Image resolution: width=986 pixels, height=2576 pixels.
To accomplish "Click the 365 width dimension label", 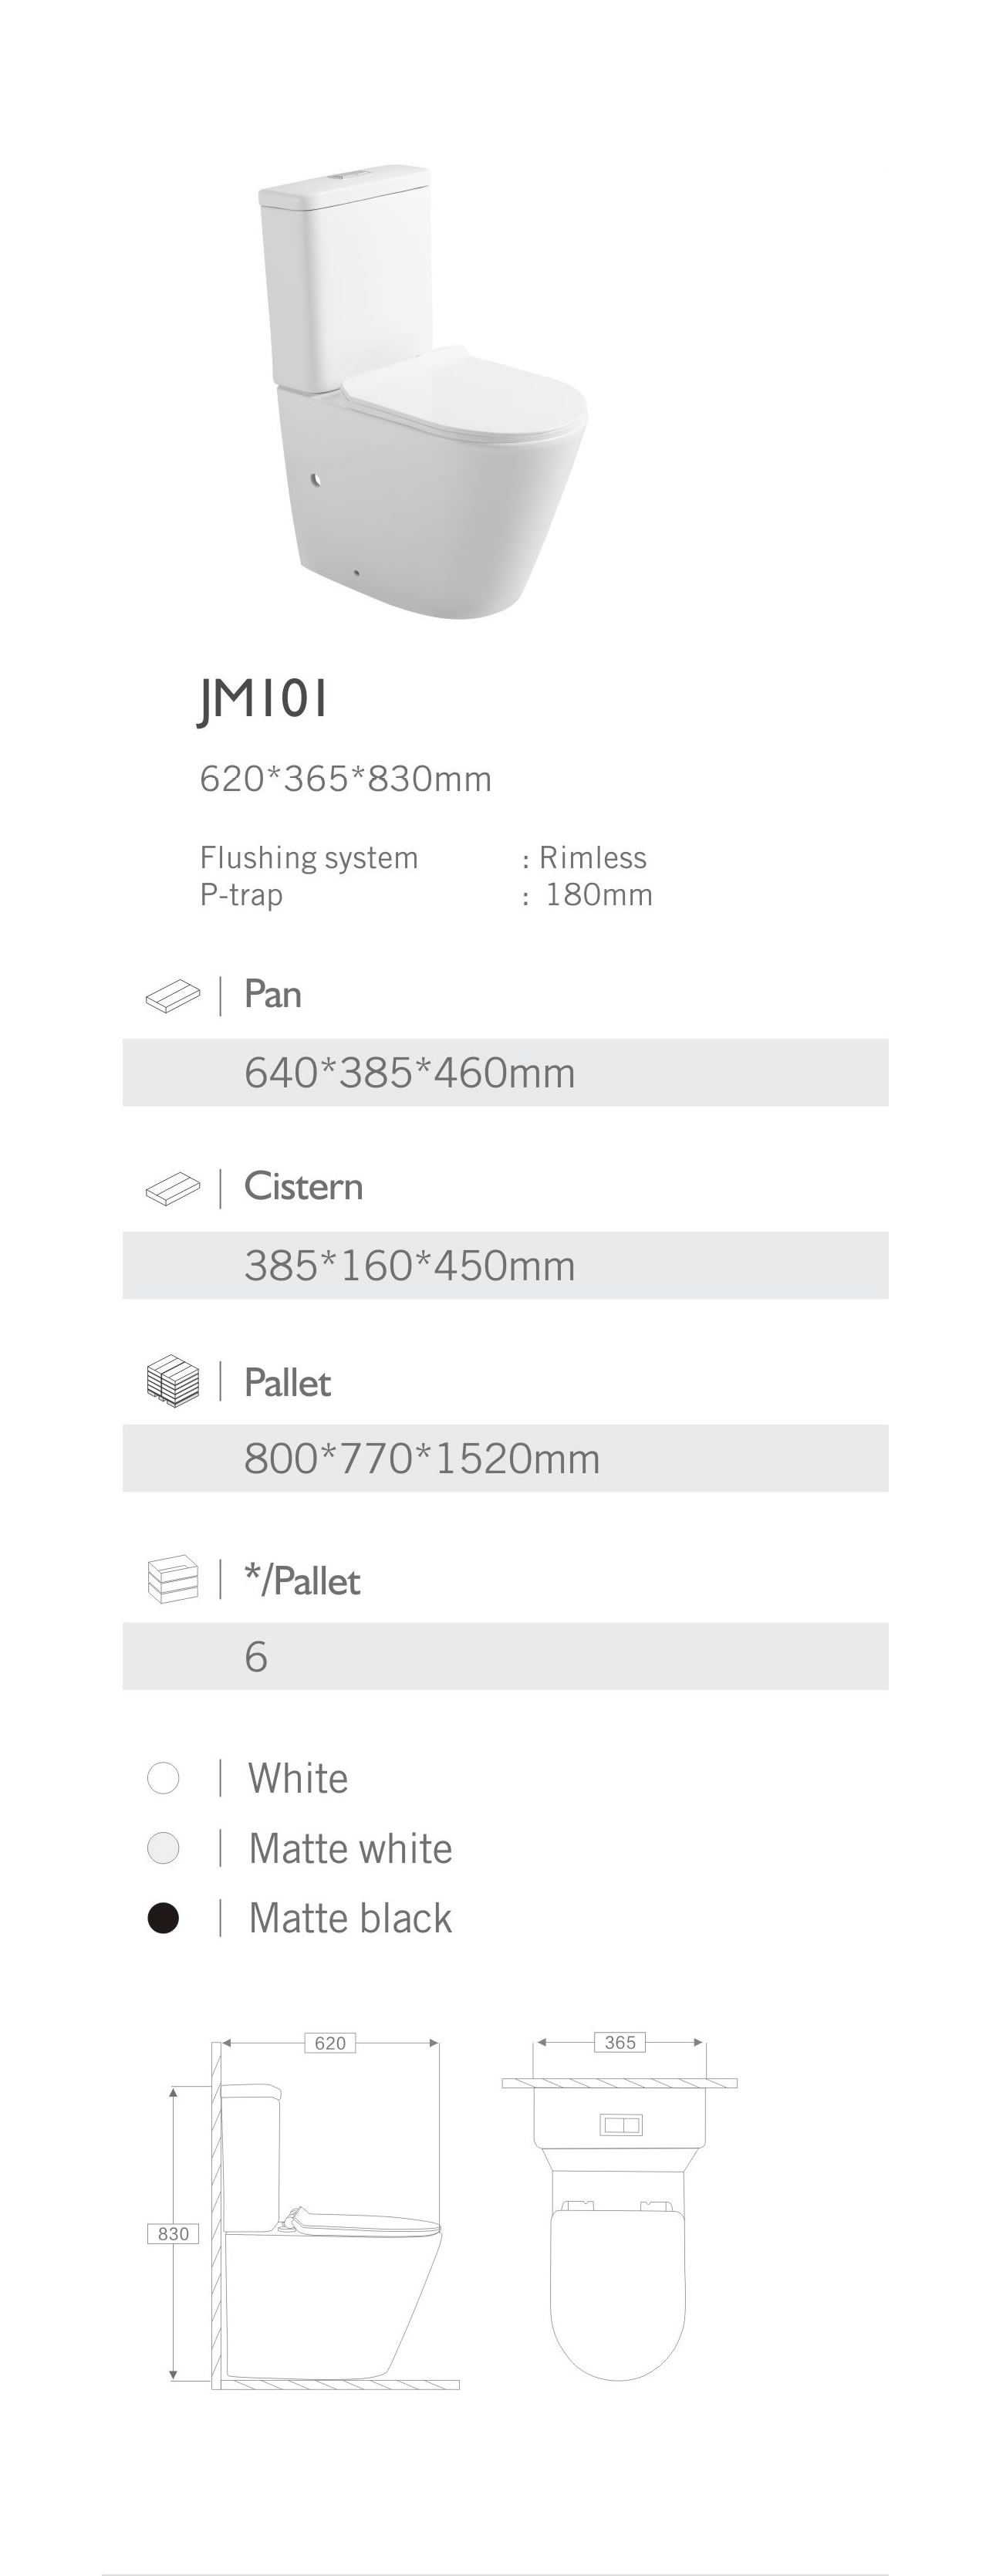I will 620,2043.
